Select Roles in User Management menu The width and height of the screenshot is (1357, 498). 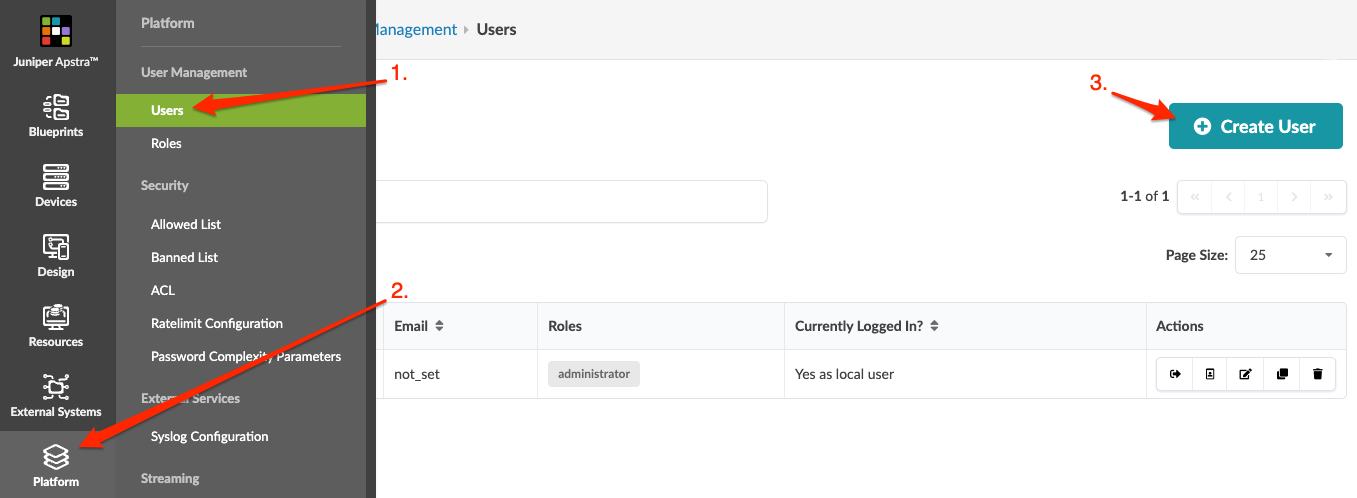pos(166,143)
